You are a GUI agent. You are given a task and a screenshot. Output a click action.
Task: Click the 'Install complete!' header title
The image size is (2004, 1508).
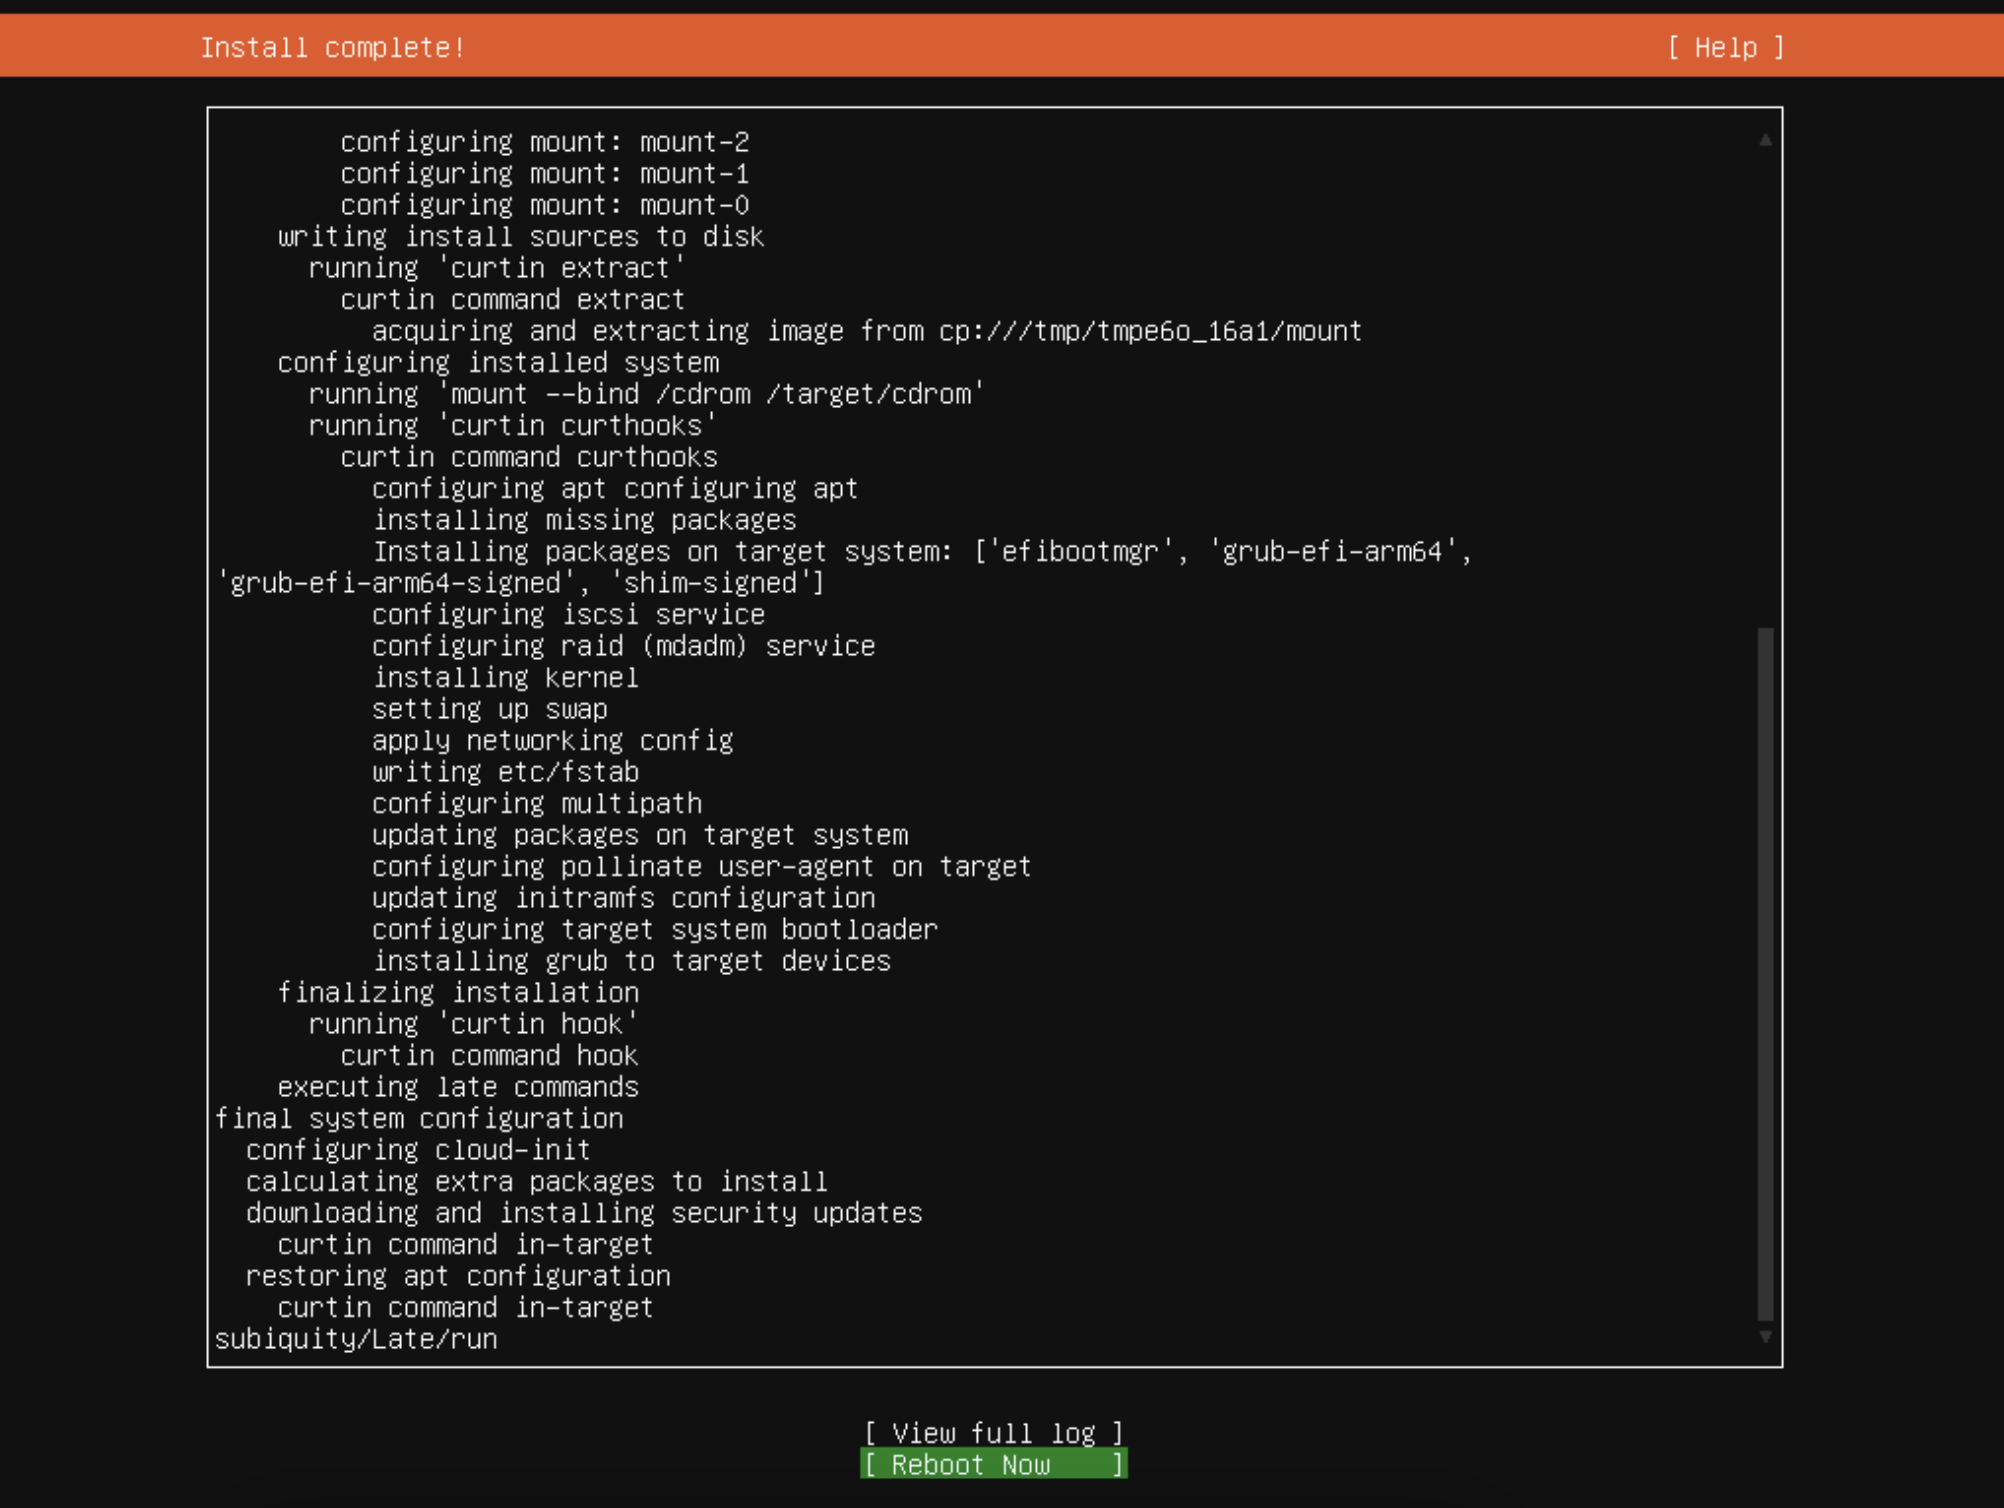332,47
